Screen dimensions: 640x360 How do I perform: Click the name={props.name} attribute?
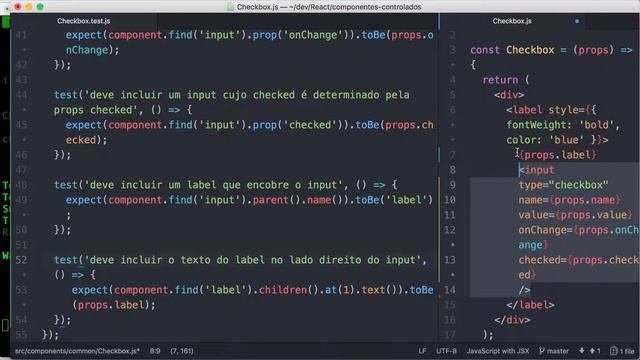click(x=569, y=200)
